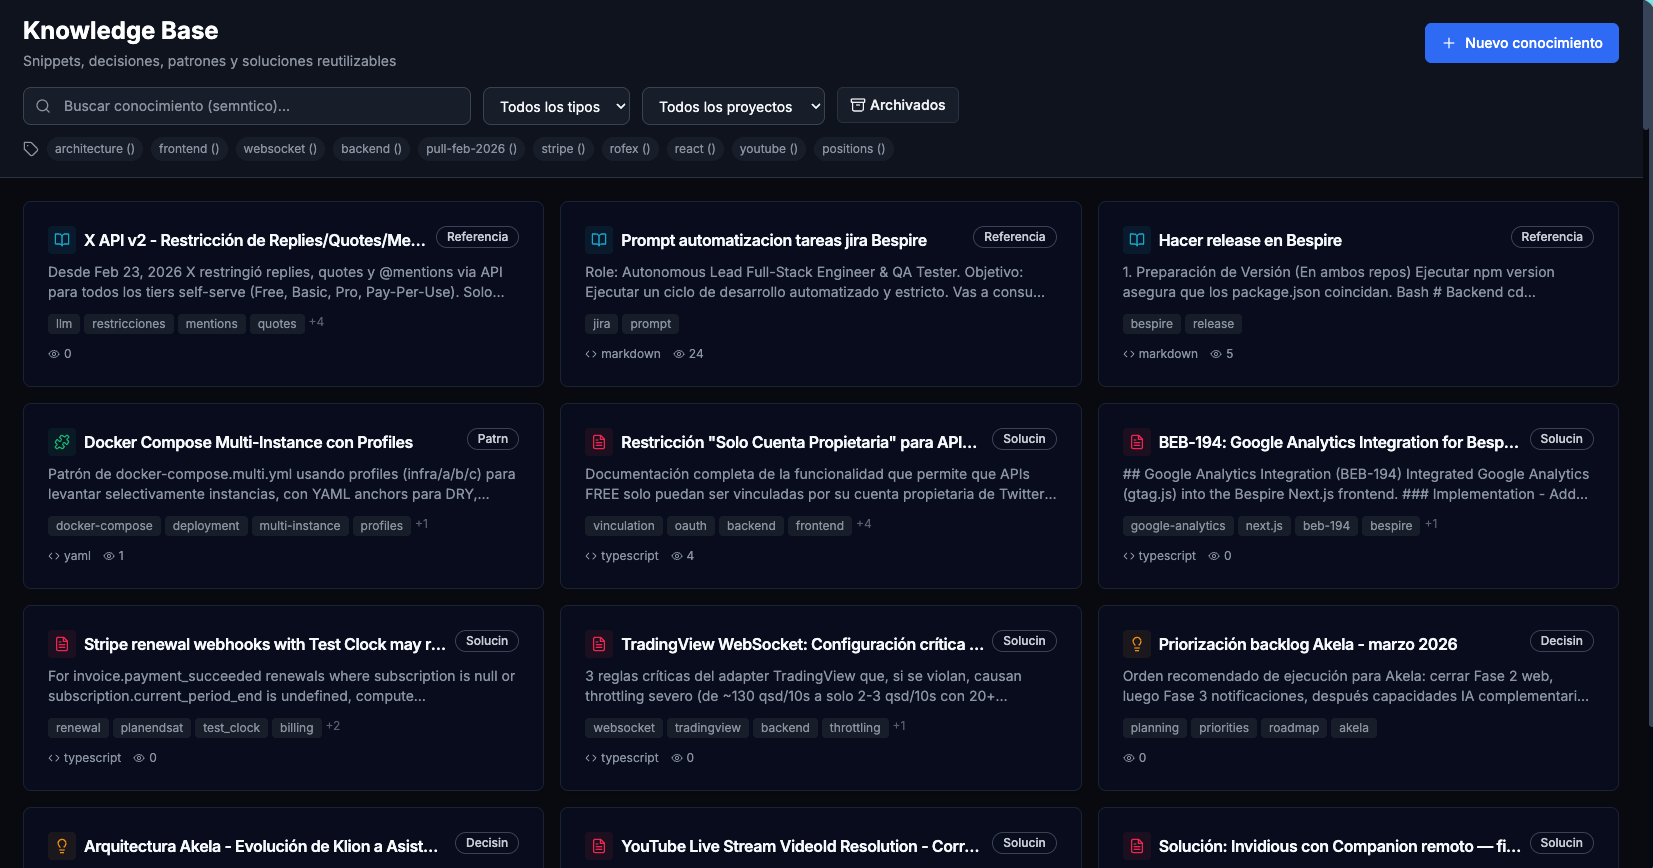This screenshot has height=868, width=1653.
Task: Filter by frontend tag chip in filter bar
Action: coord(189,149)
